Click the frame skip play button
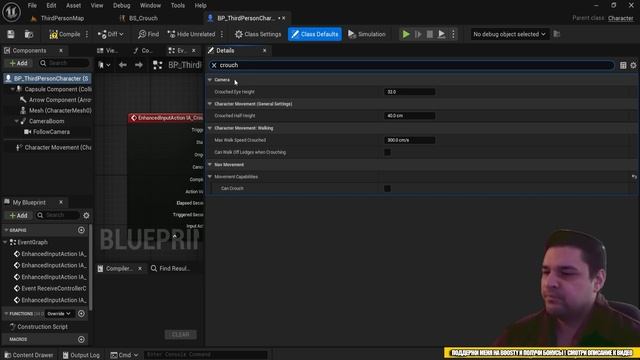This screenshot has width=640, height=360. tap(418, 34)
